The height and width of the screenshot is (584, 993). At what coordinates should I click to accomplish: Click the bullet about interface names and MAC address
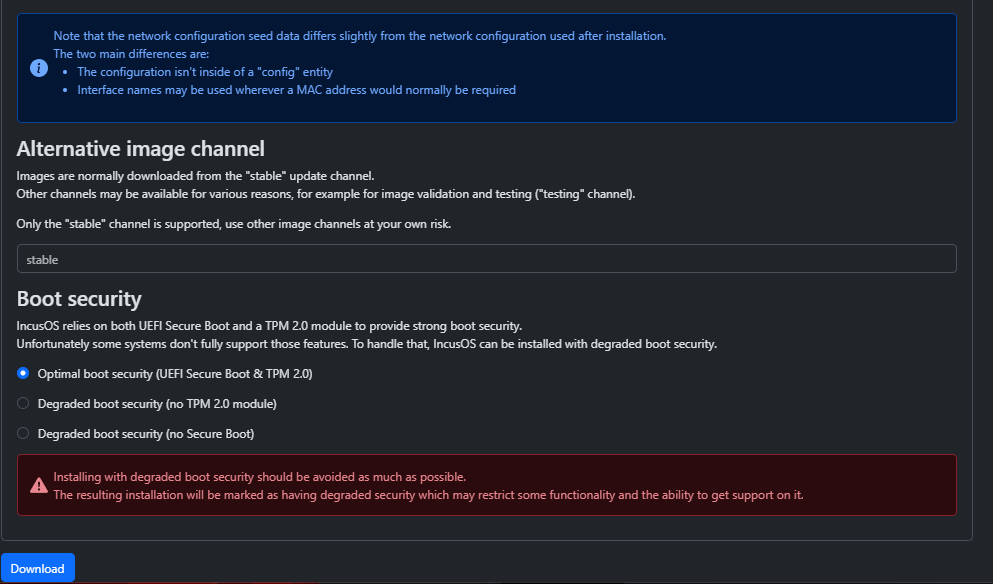pyautogui.click(x=296, y=90)
